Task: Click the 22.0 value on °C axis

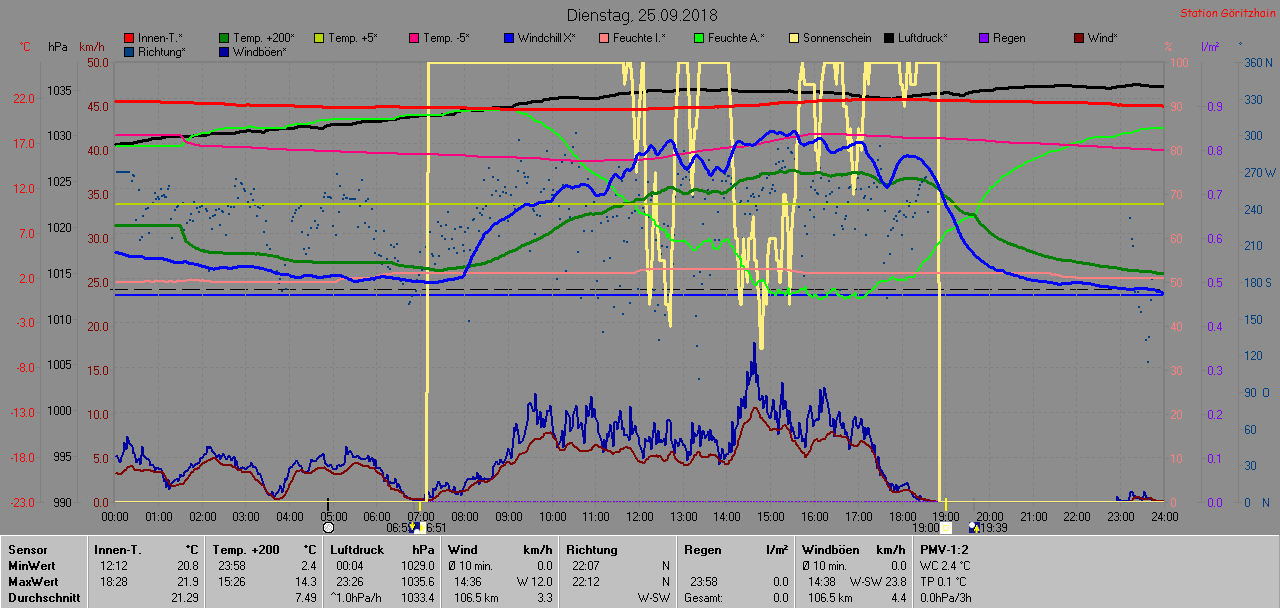Action: pos(25,98)
